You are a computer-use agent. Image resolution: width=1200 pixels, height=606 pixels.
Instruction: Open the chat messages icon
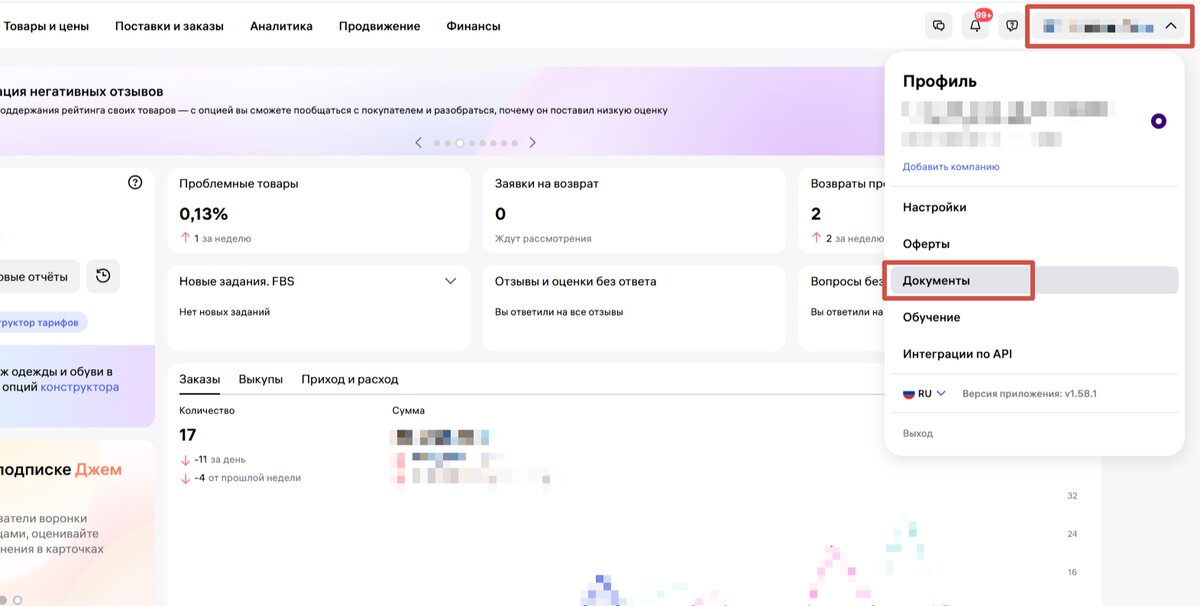coord(938,25)
